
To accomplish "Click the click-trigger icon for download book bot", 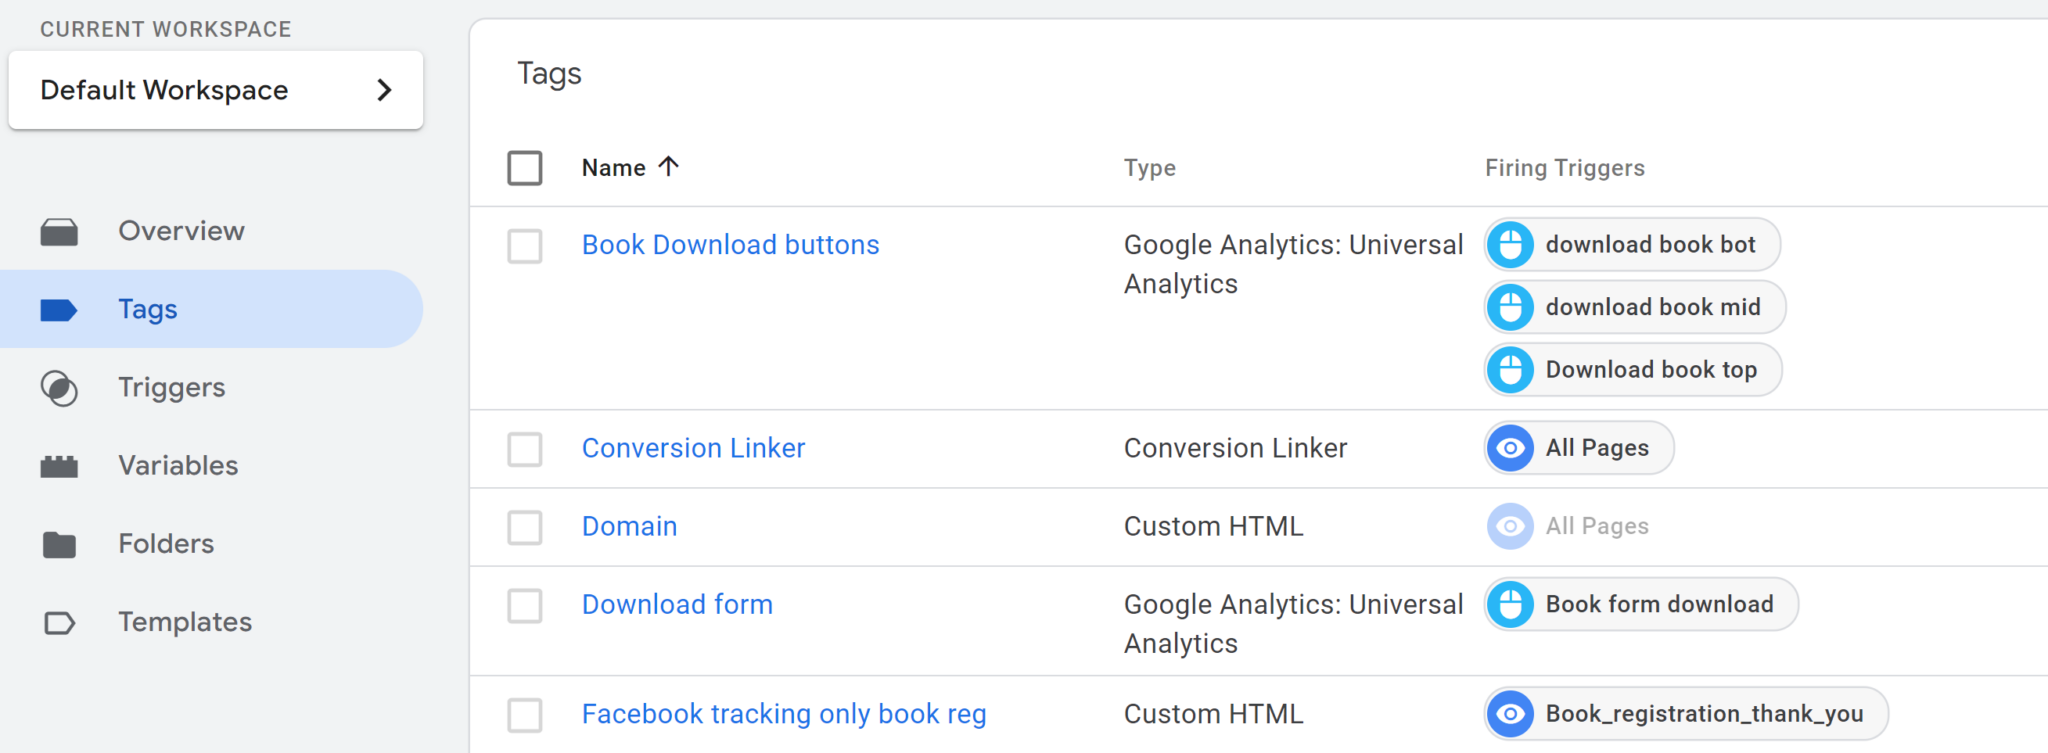I will point(1510,245).
